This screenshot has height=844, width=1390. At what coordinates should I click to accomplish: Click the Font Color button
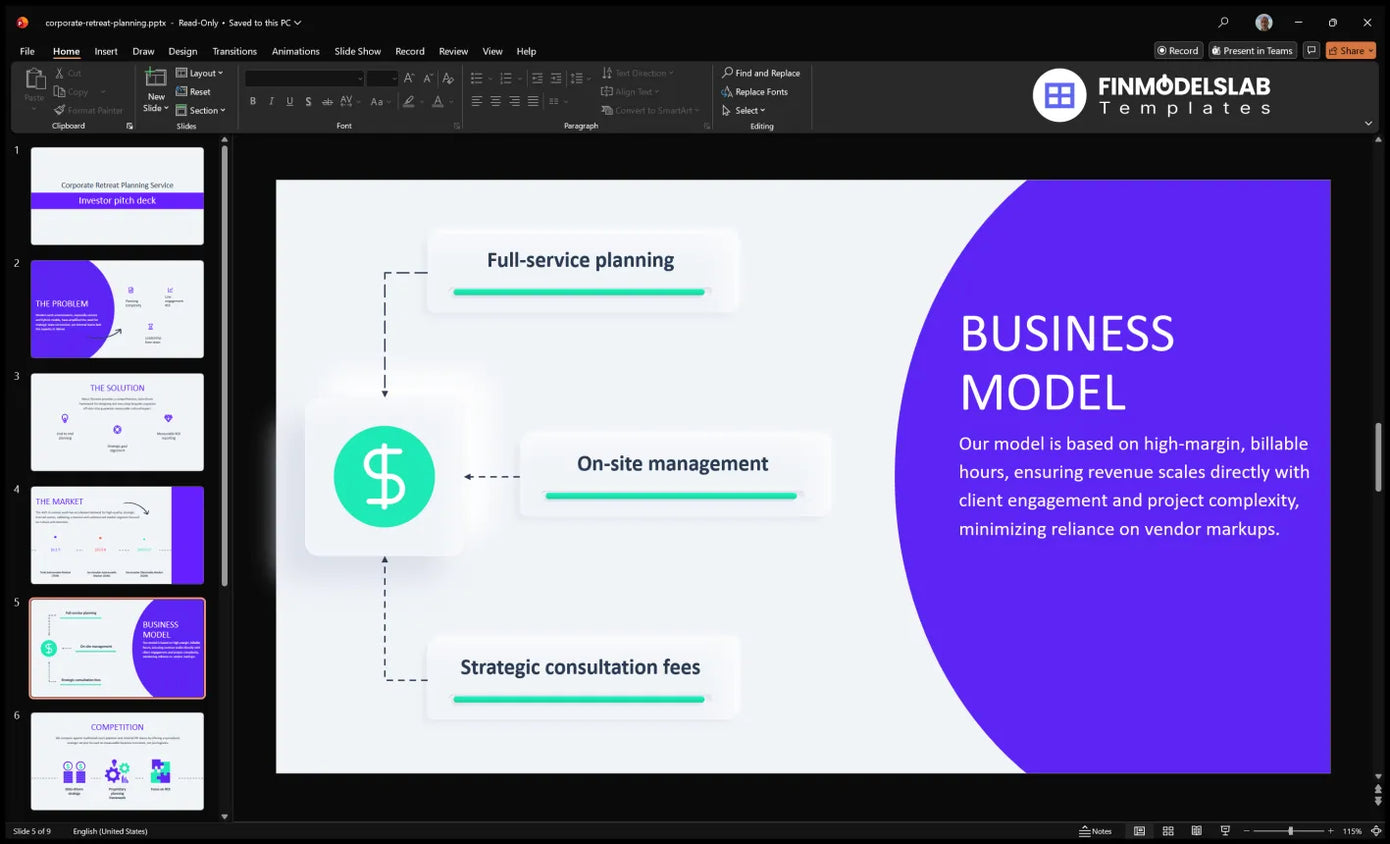coord(437,101)
